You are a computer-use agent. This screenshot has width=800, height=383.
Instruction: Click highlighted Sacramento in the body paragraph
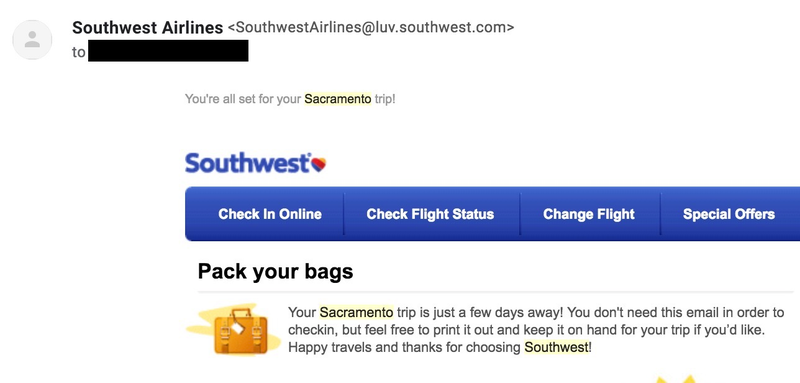[x=357, y=312]
